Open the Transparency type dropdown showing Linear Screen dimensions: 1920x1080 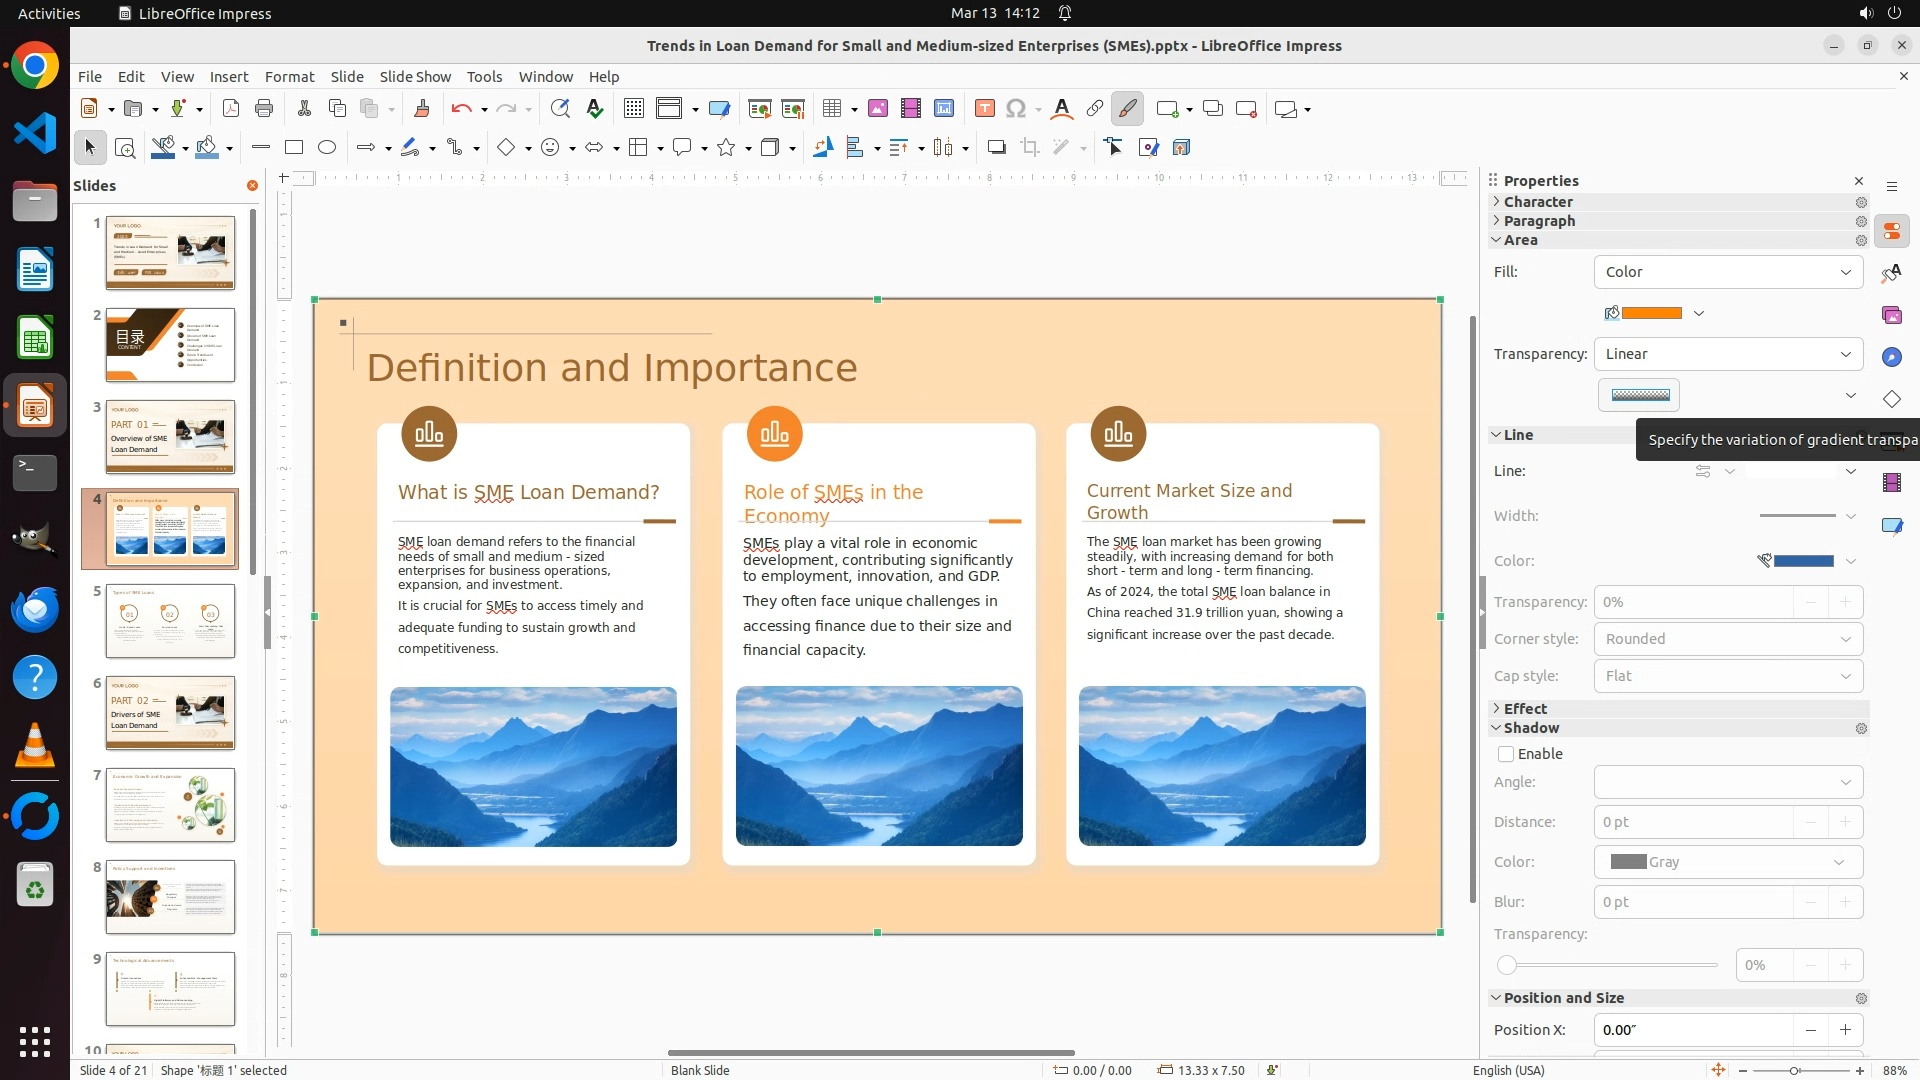[1728, 354]
